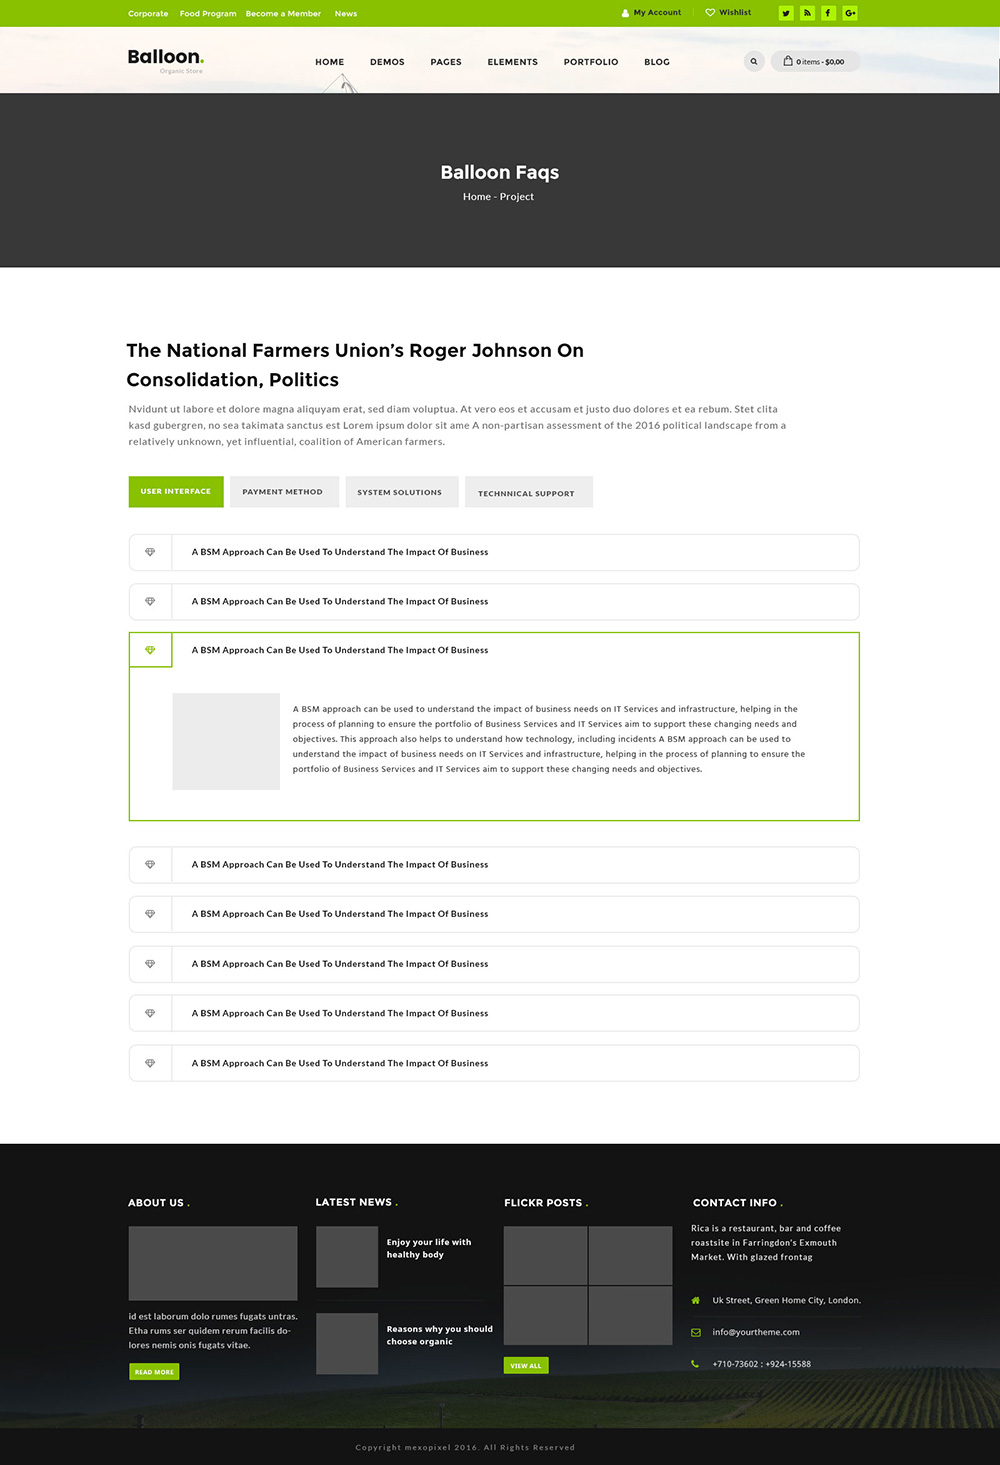Open the cart showing 0 items - $0.00
This screenshot has width=1000, height=1465.
tap(815, 61)
